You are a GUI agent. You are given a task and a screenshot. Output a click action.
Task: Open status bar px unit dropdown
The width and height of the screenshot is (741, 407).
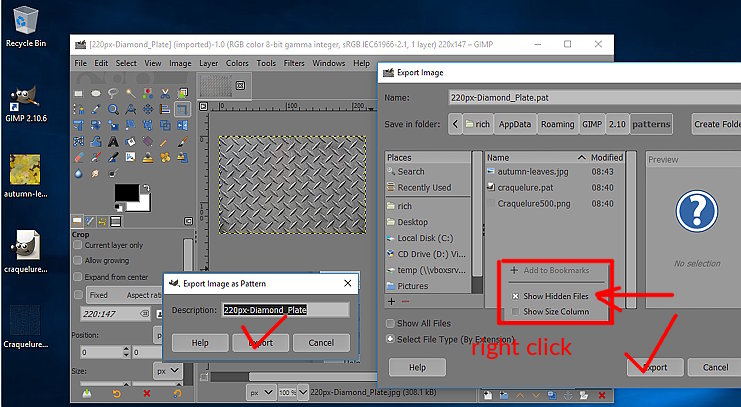click(x=261, y=392)
